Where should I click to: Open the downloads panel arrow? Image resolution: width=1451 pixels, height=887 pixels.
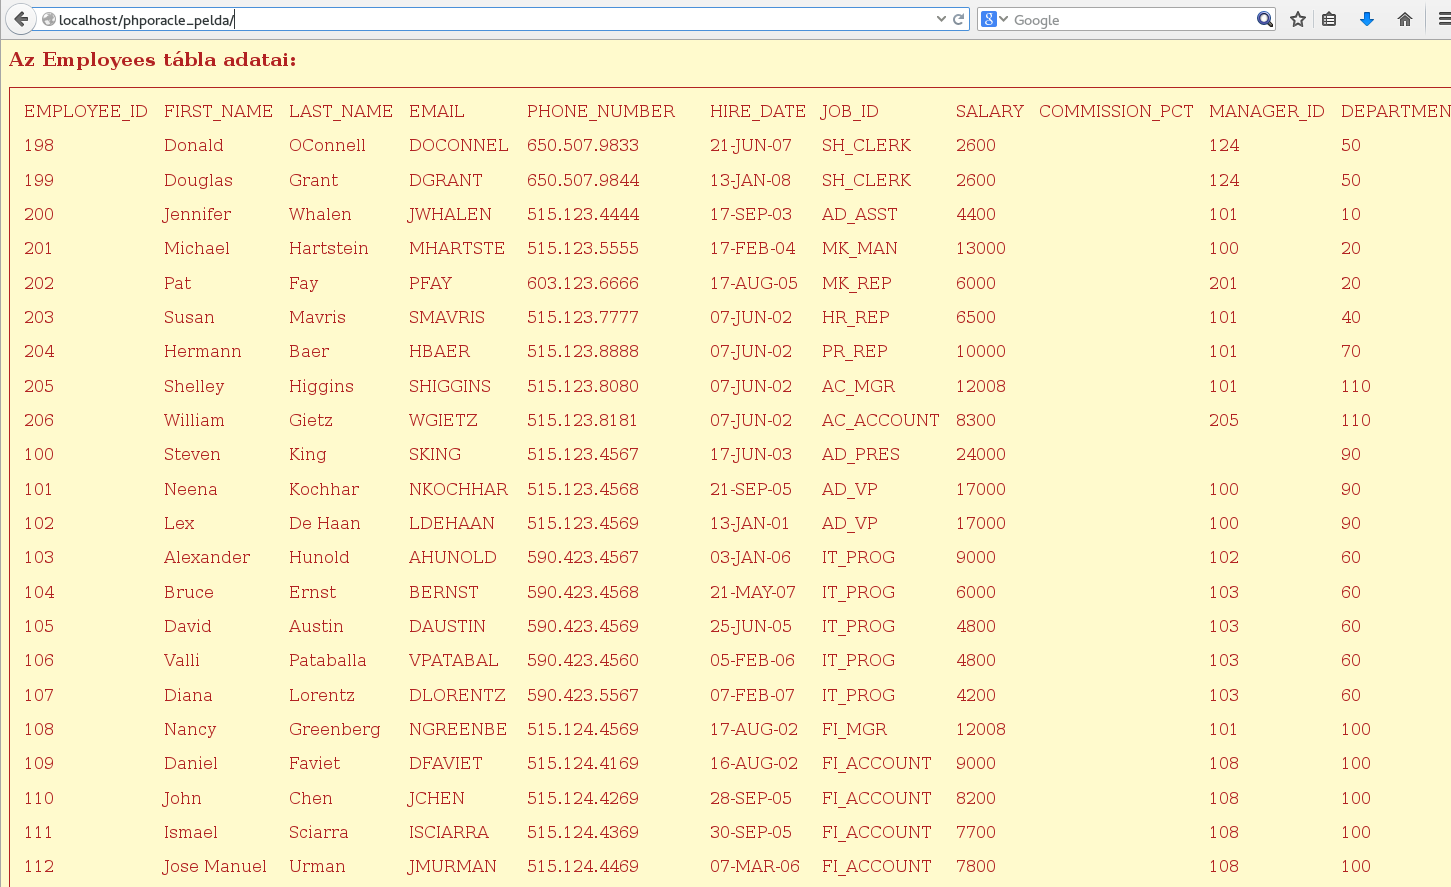pyautogui.click(x=1366, y=19)
